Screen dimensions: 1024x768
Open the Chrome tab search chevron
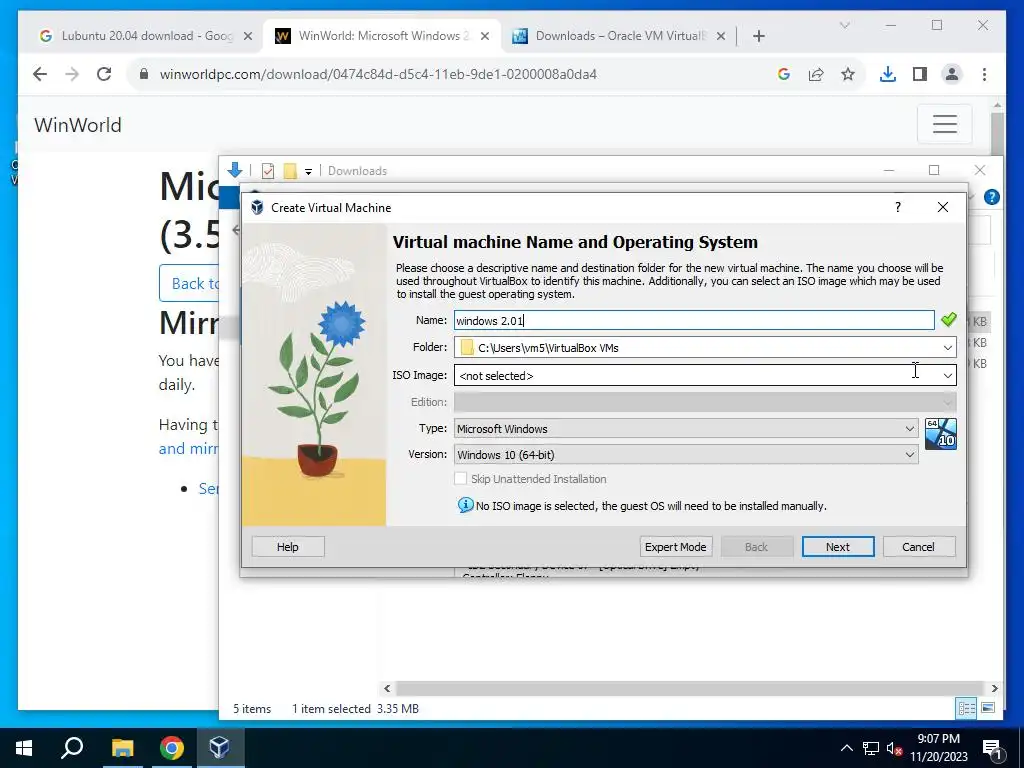(844, 25)
